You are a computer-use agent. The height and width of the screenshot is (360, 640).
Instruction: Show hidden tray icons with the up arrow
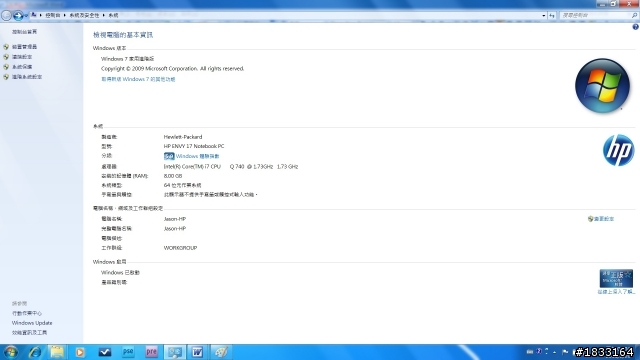554,352
